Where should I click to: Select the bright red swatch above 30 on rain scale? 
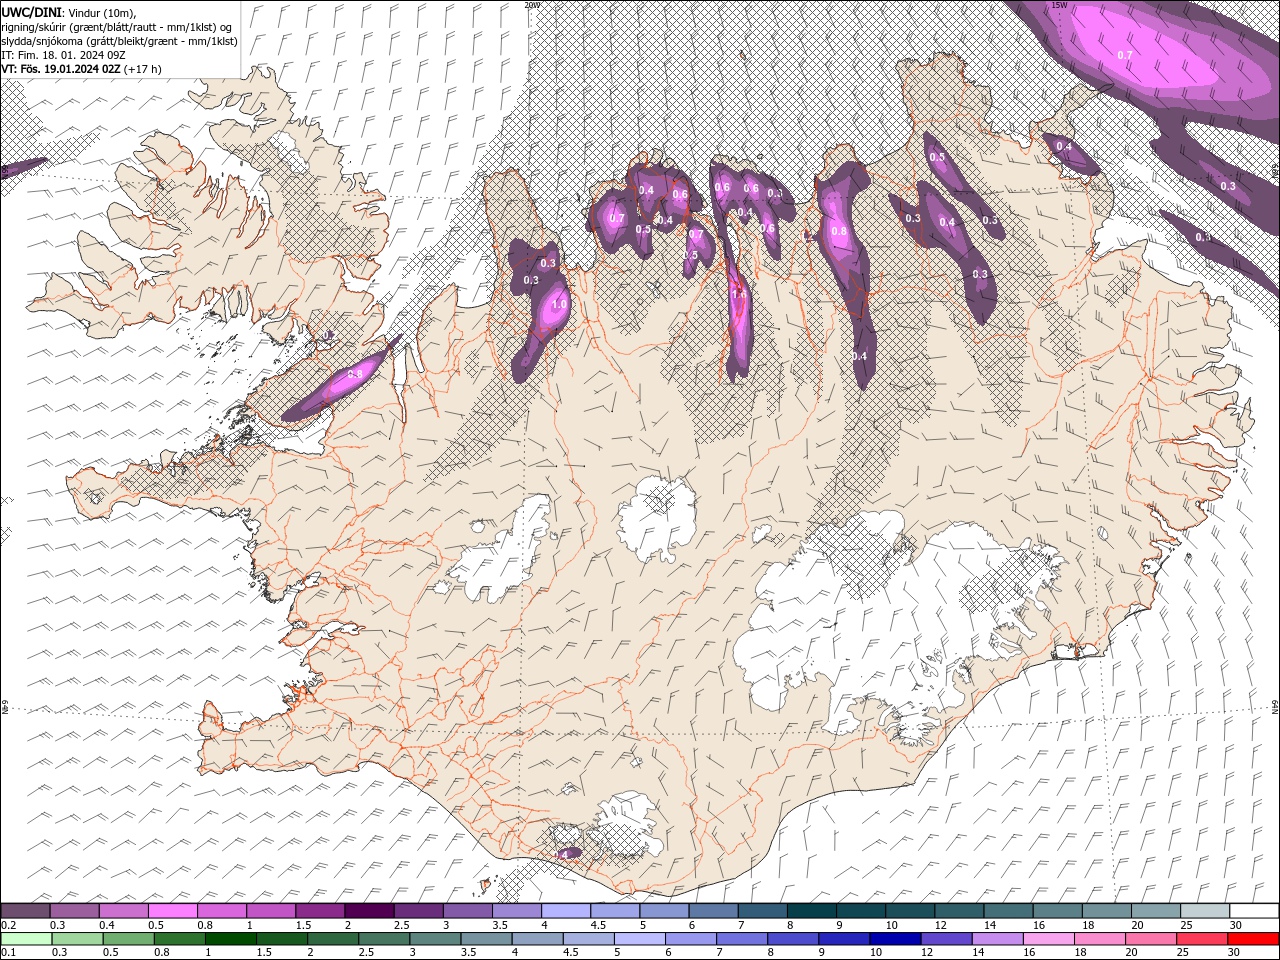point(1254,938)
